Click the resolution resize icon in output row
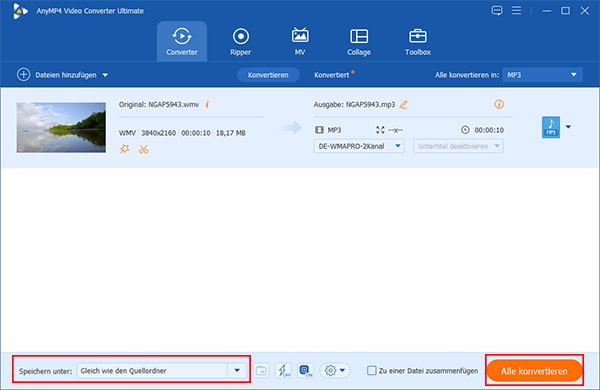The image size is (600, 390). click(380, 130)
